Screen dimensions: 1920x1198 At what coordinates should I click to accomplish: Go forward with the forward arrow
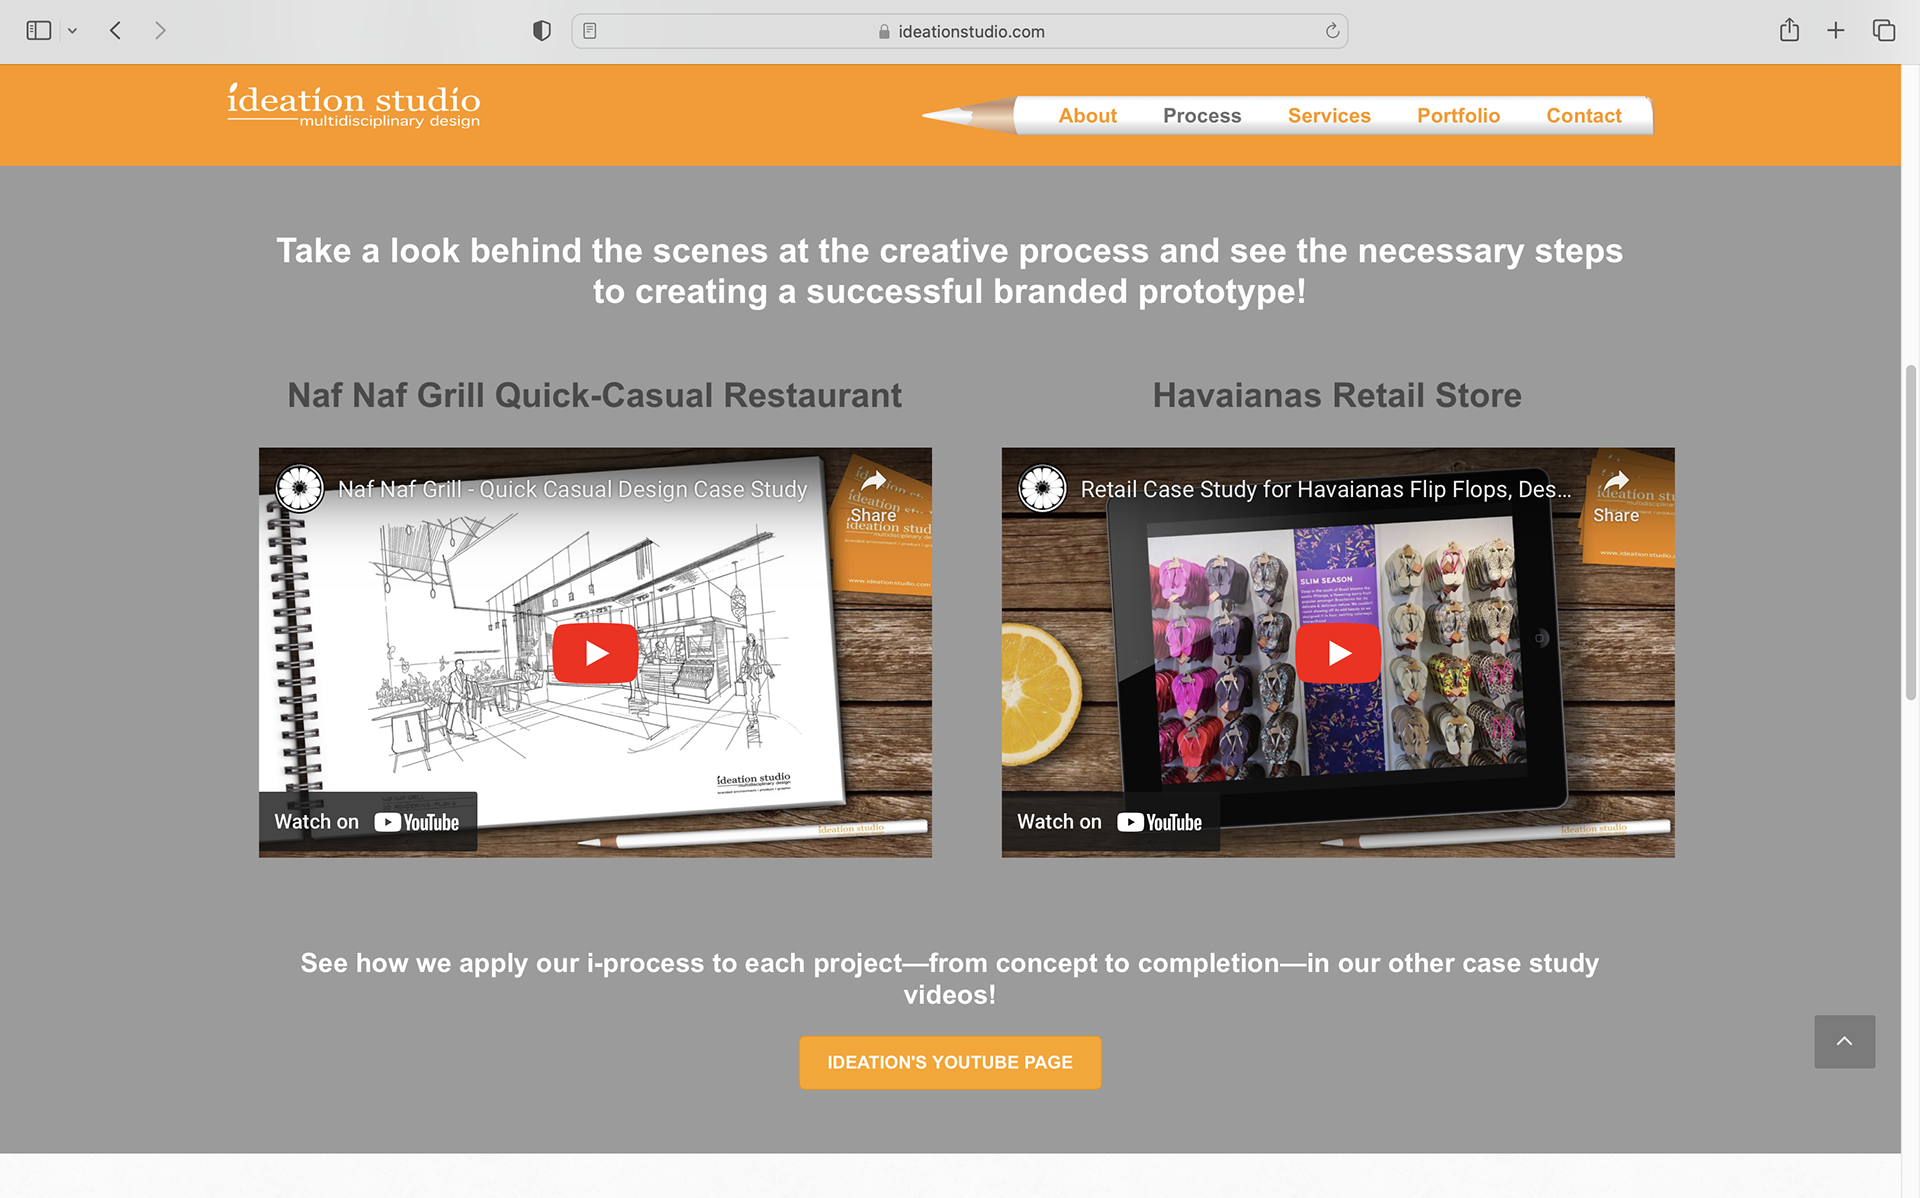point(160,31)
